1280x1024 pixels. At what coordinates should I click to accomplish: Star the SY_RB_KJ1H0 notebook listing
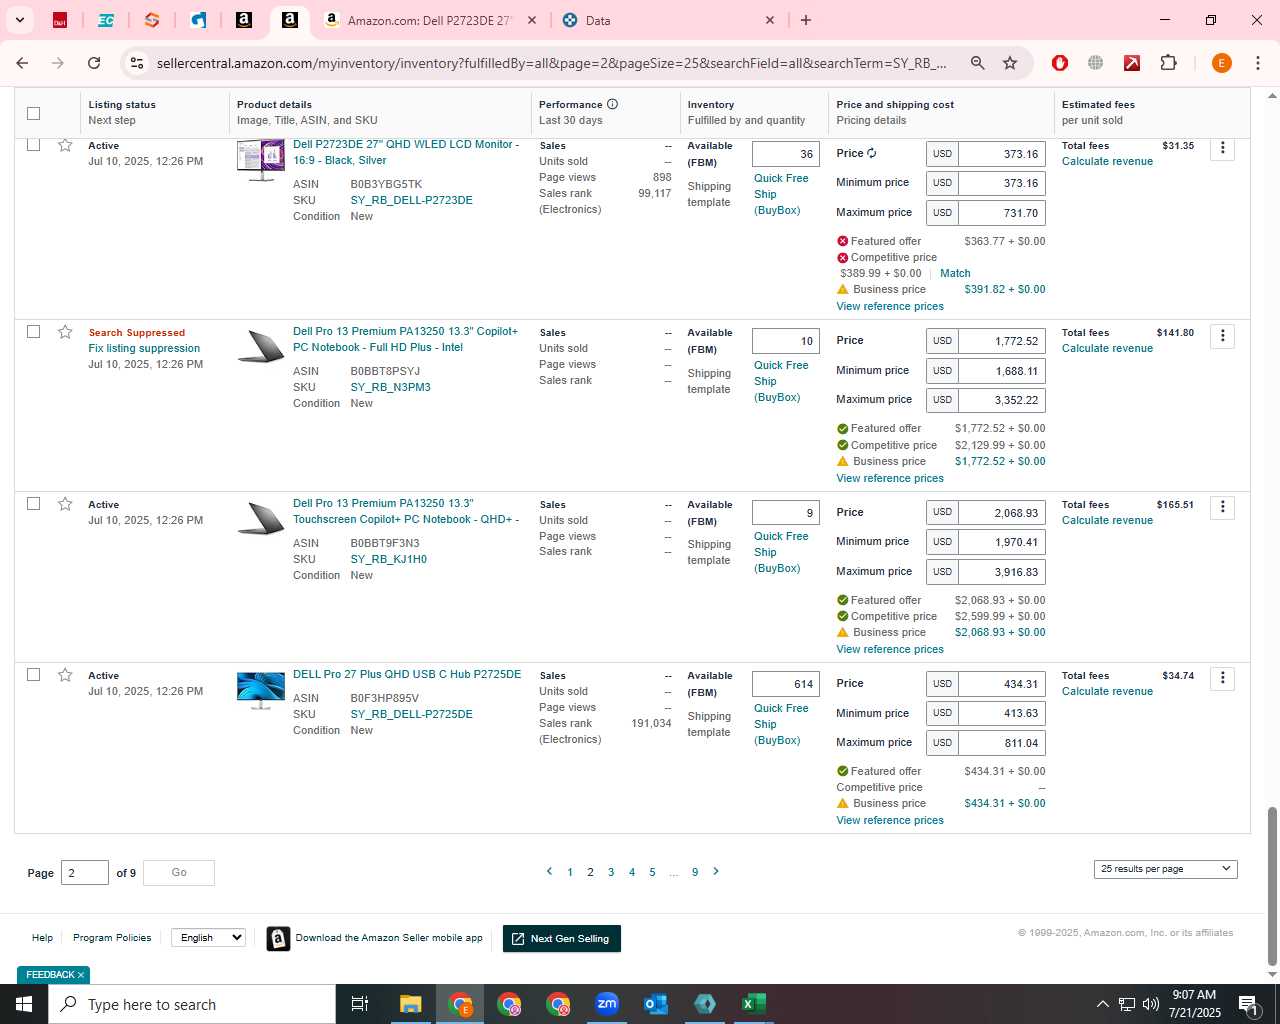click(x=65, y=504)
